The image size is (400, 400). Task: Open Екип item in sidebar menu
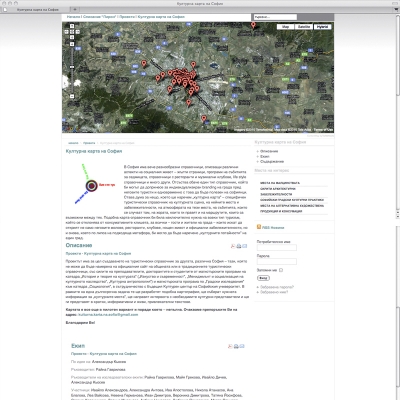(x=265, y=156)
